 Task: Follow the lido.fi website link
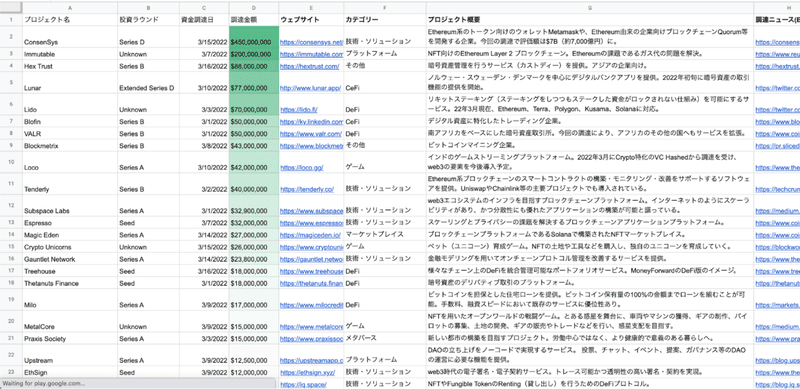pos(299,110)
